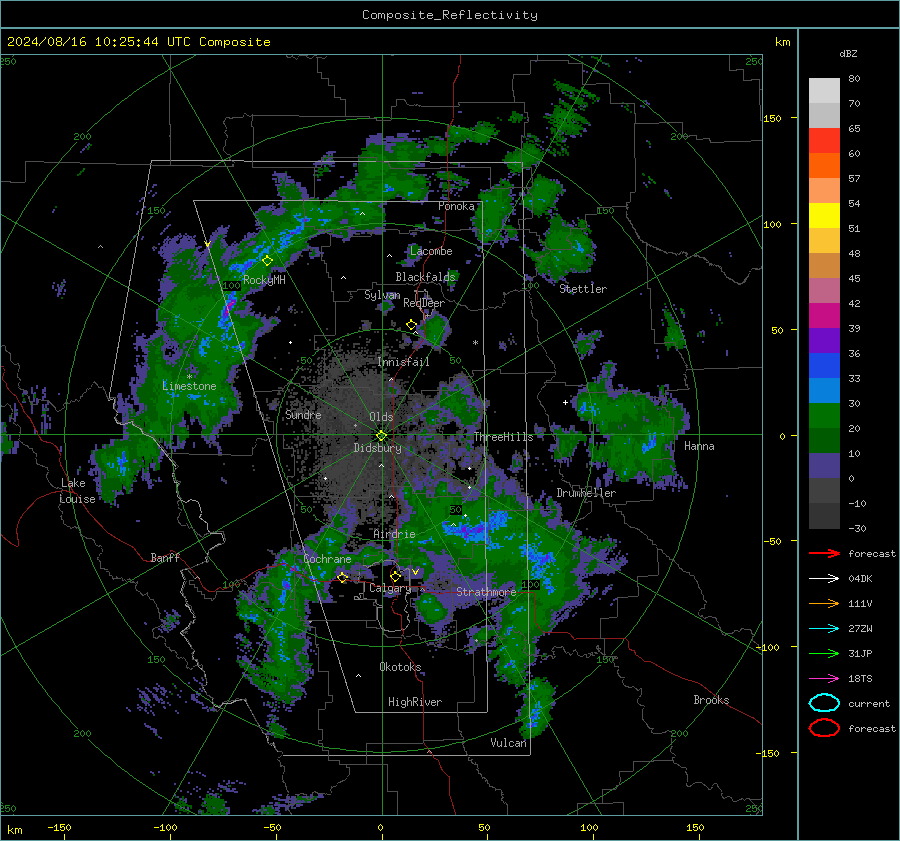This screenshot has height=841, width=900.
Task: Click the Lacombe town label
Action: (x=431, y=251)
